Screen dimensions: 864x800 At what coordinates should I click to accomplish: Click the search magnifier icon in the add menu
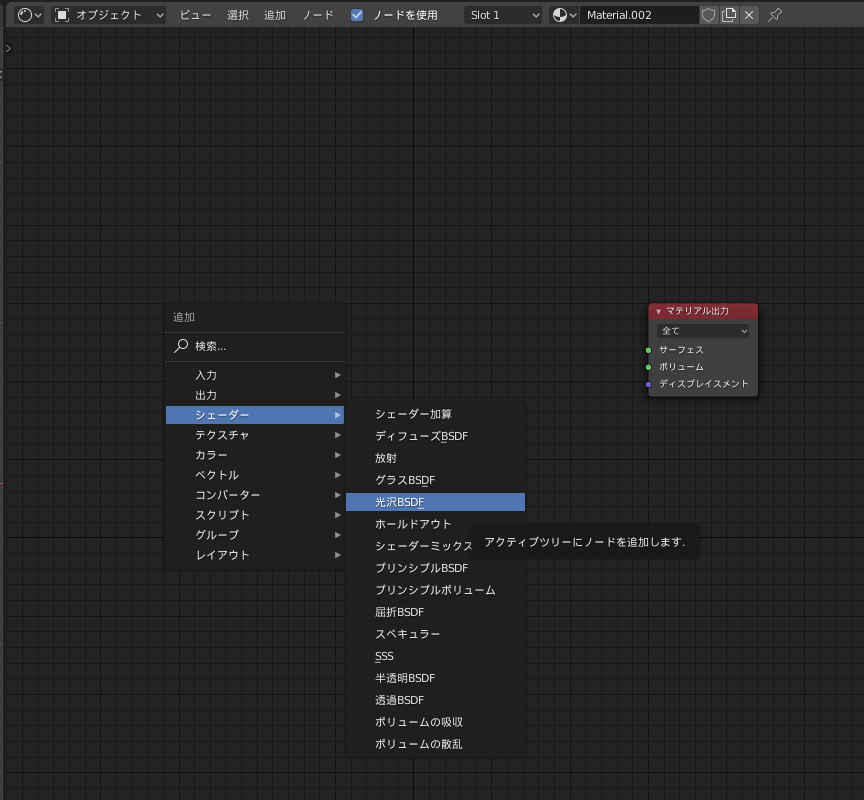tap(181, 346)
